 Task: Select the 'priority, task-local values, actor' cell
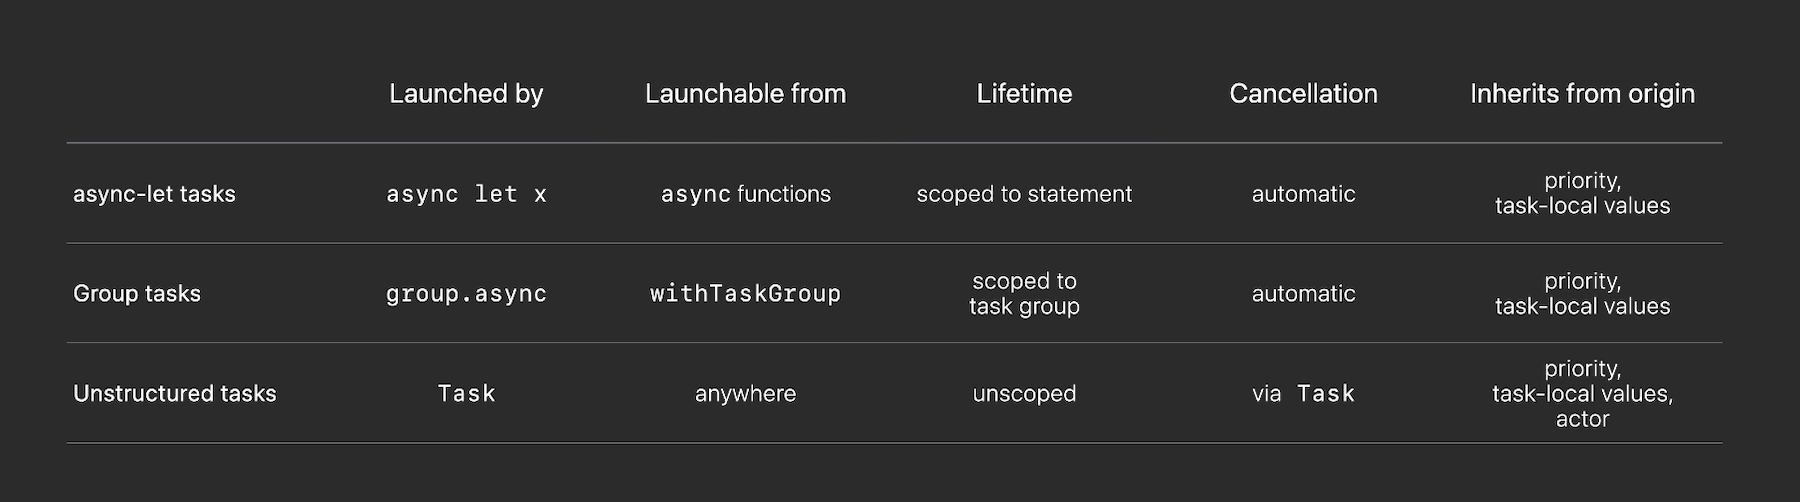tap(1582, 394)
